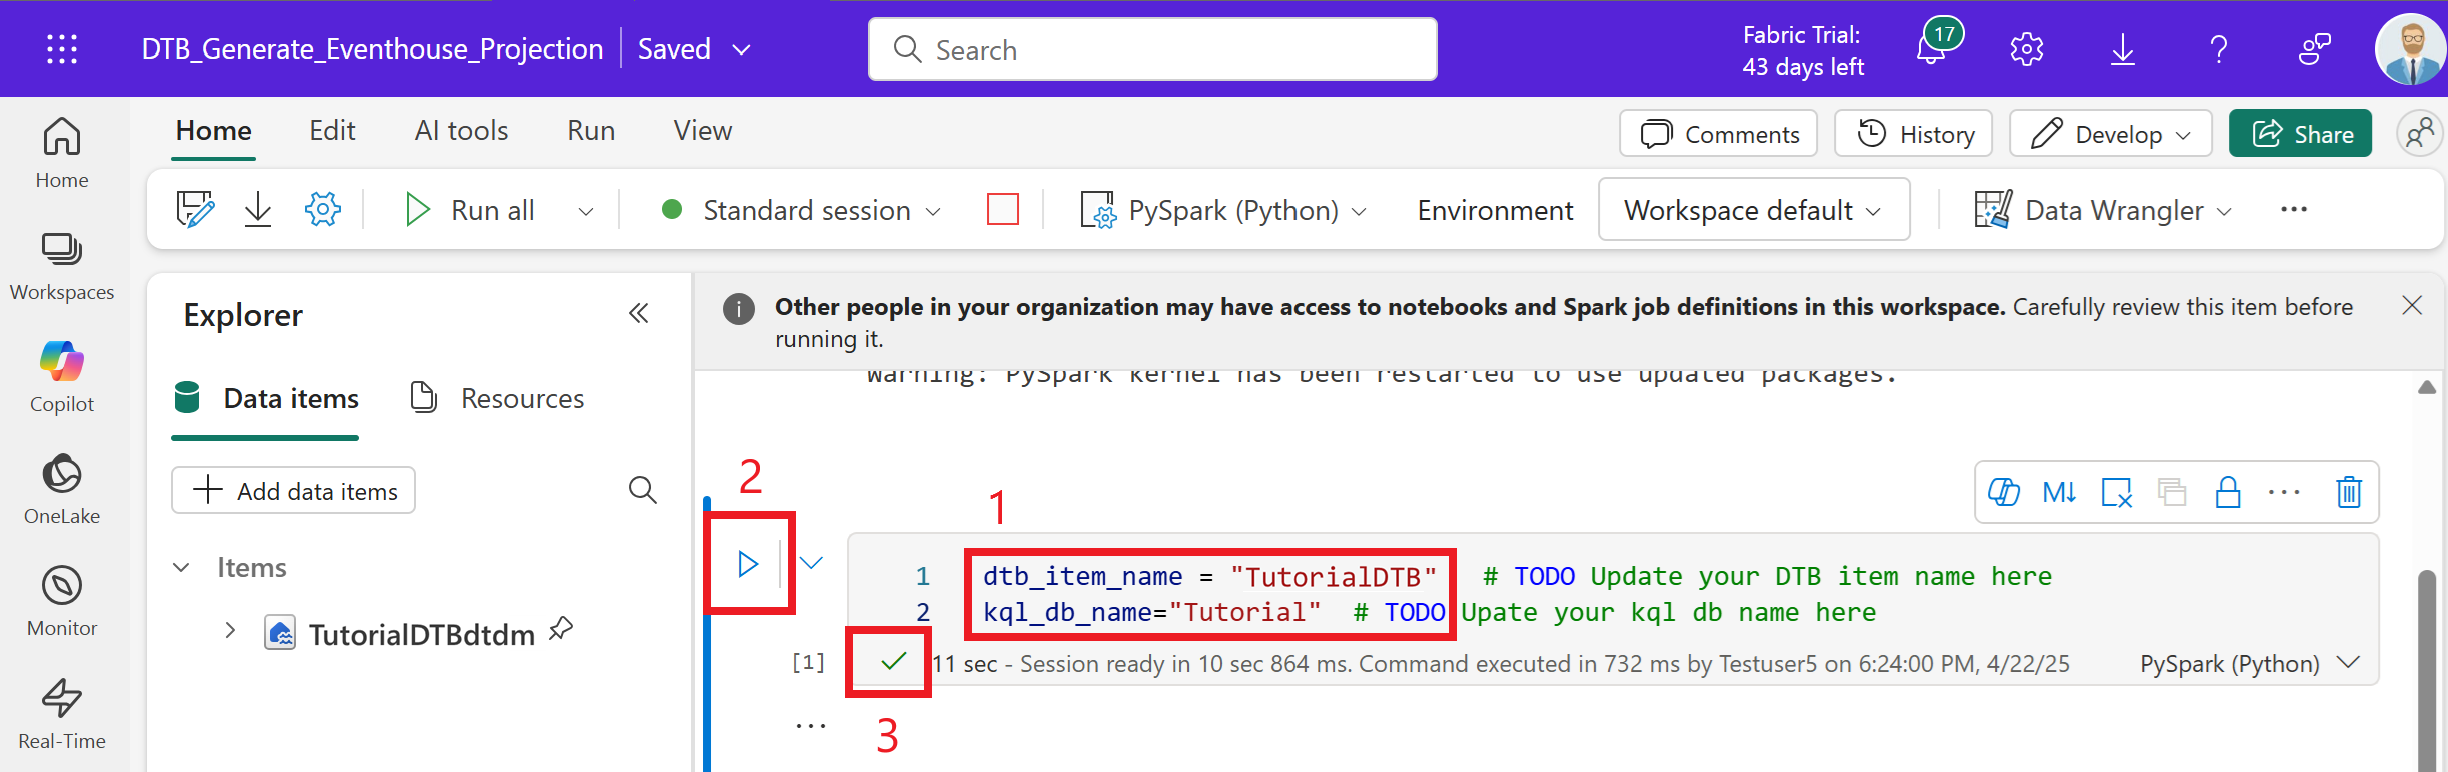Image resolution: width=2448 pixels, height=772 pixels.
Task: Collapse the Explorer panel
Action: [x=638, y=314]
